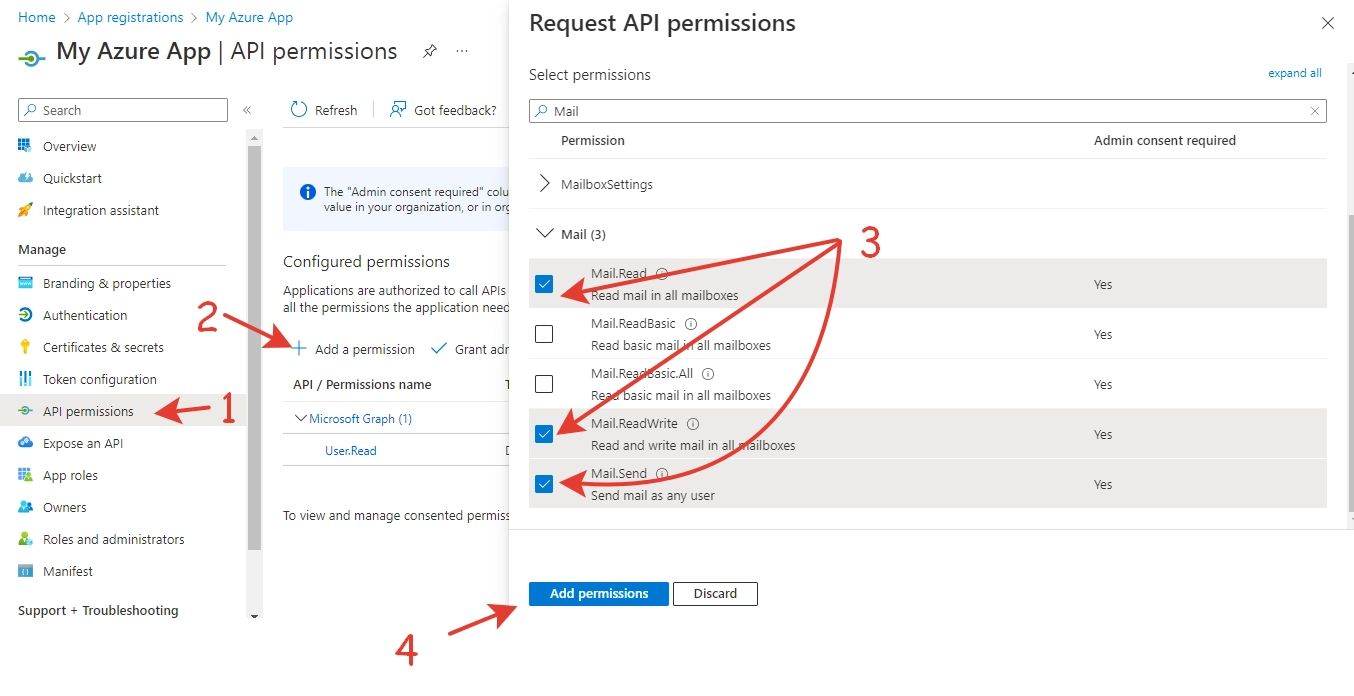Click the info icon next to Mail.ReadWrite

pos(693,424)
